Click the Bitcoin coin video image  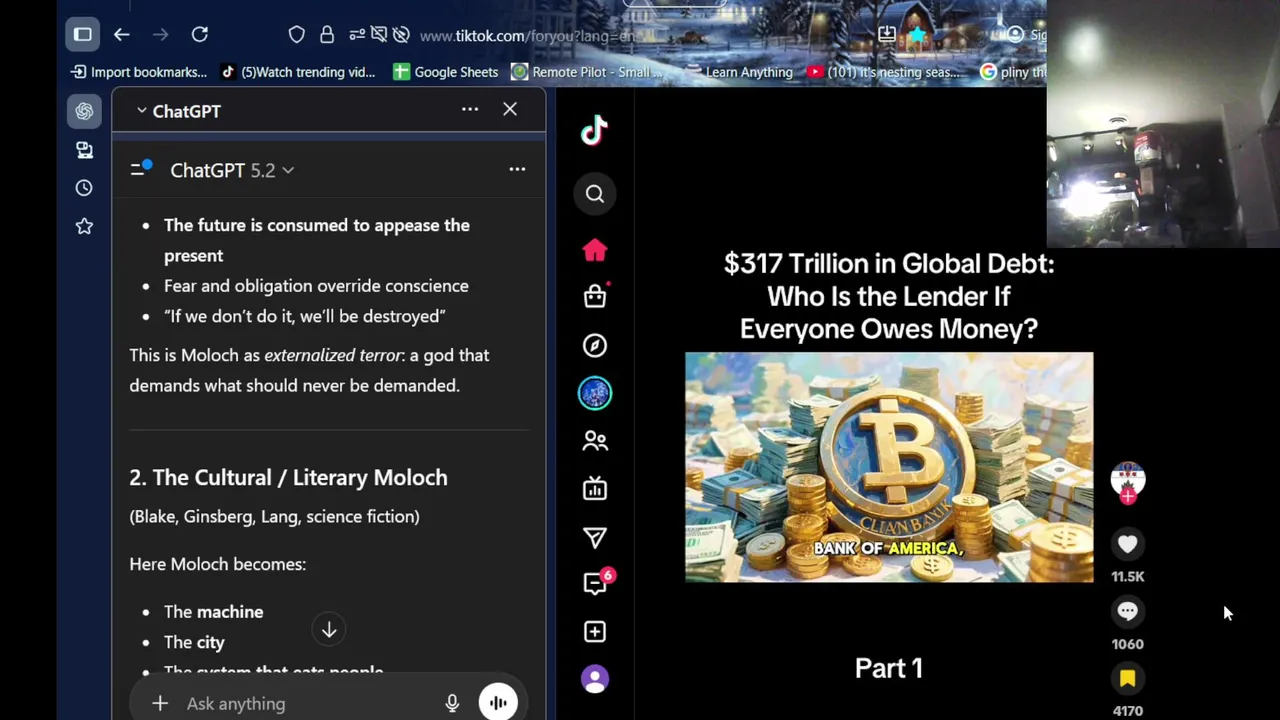click(x=889, y=467)
